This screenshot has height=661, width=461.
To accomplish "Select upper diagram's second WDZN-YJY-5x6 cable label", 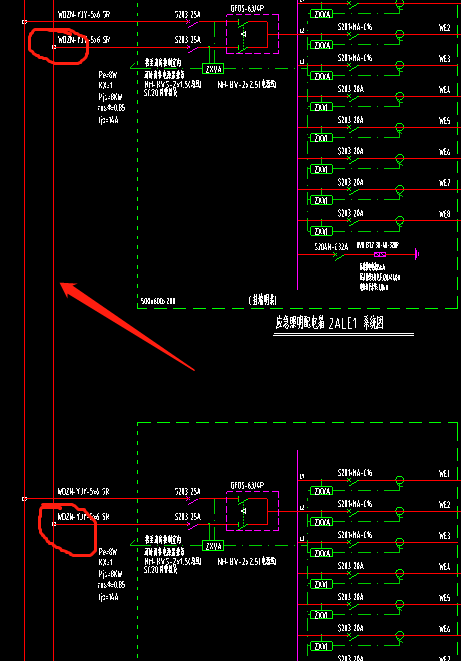I will (x=84, y=40).
